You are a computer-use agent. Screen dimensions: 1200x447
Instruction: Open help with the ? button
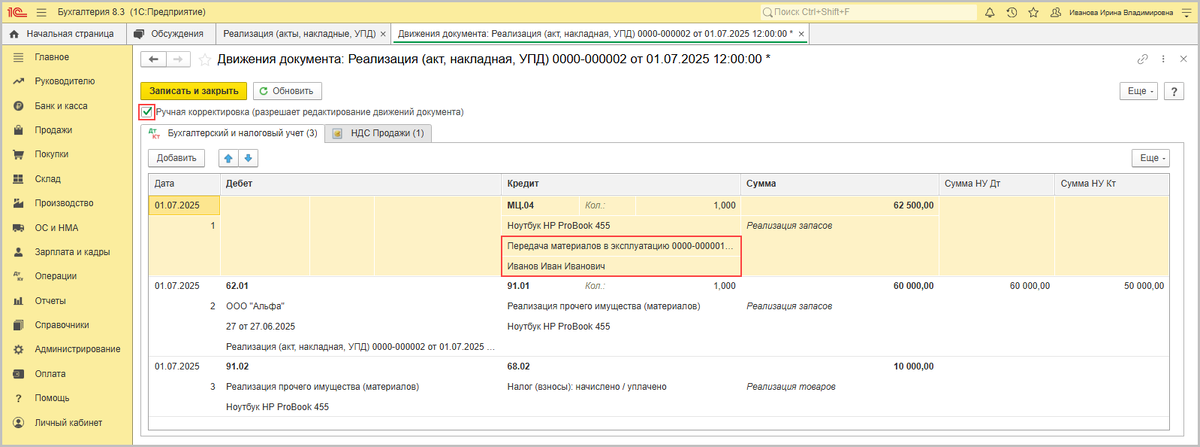[x=1175, y=91]
